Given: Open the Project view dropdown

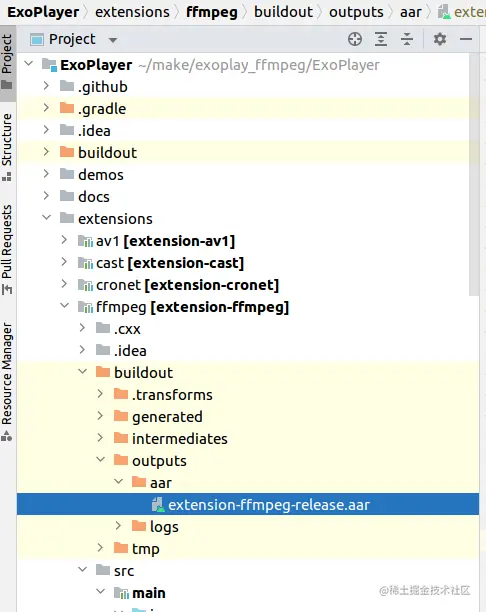Looking at the screenshot, I should (113, 40).
